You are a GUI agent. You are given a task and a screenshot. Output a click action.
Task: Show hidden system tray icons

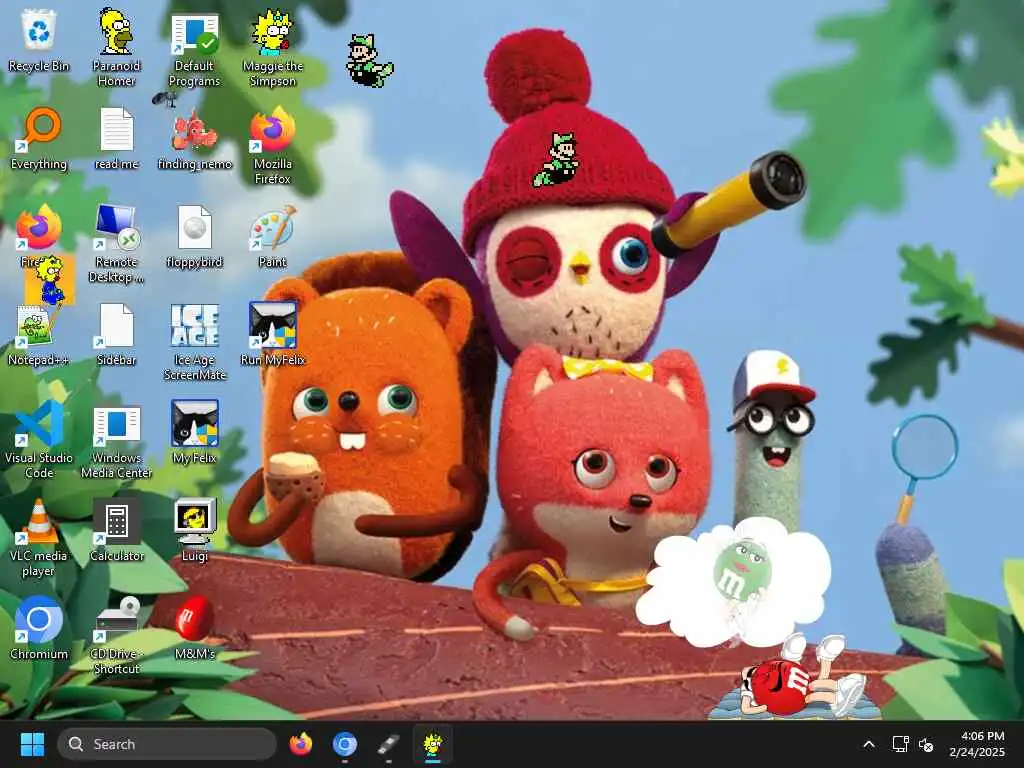pyautogui.click(x=869, y=744)
